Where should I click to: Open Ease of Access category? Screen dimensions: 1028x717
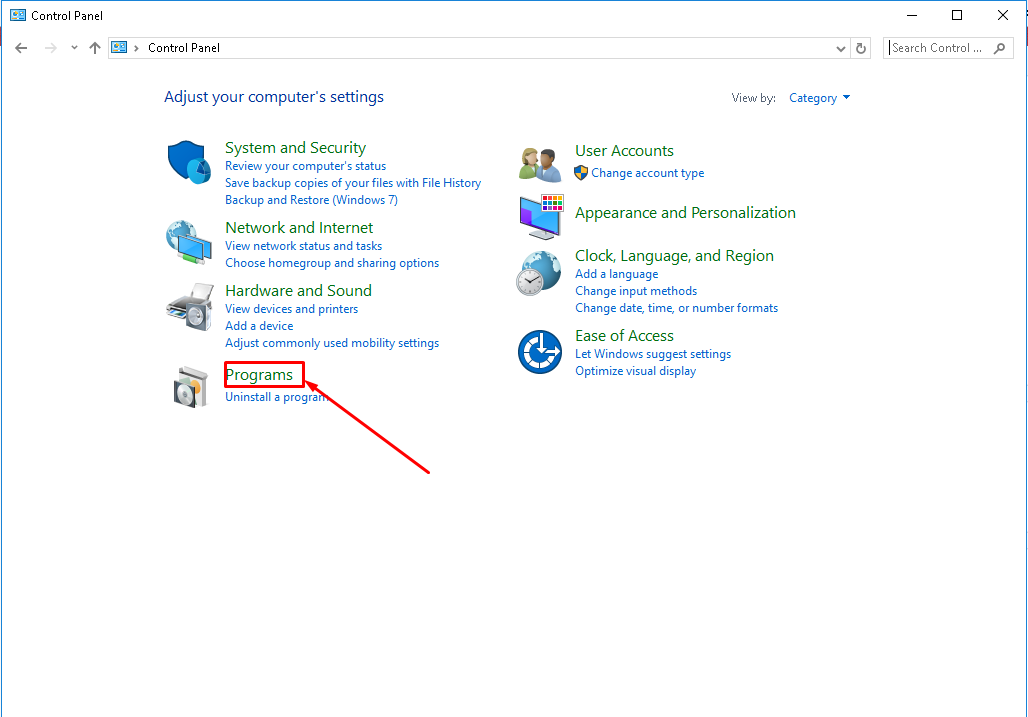tap(624, 336)
